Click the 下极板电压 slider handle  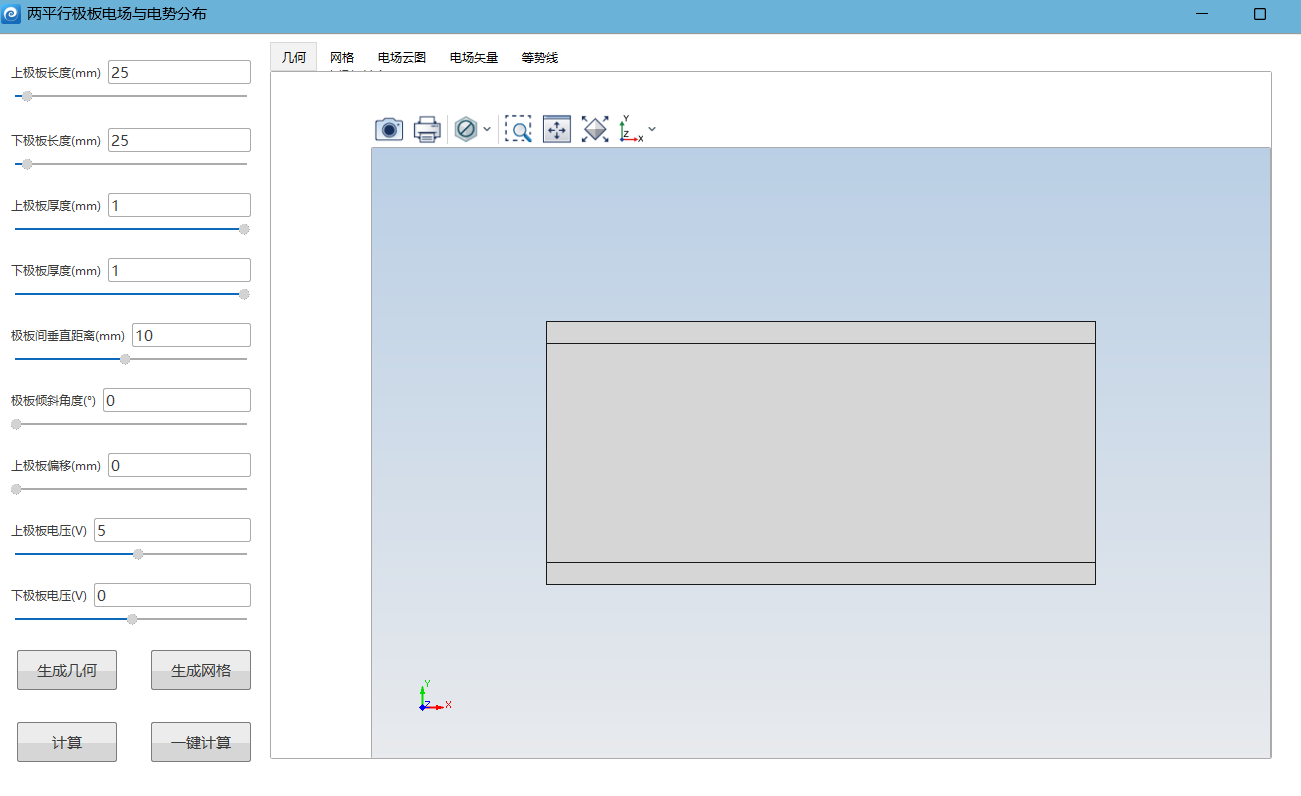(x=132, y=619)
